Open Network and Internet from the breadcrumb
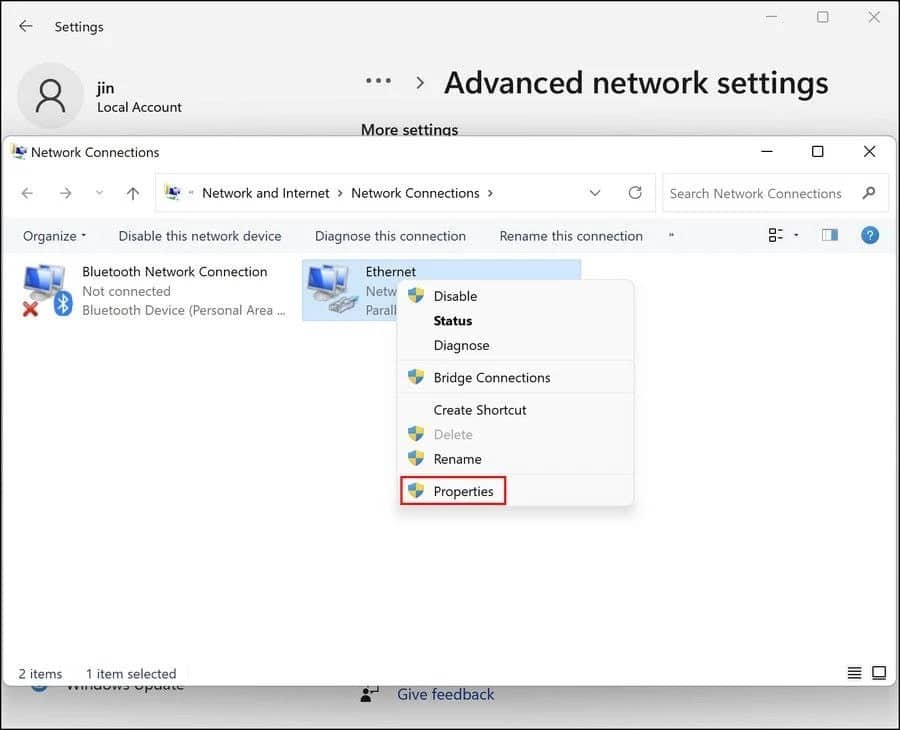Screen dimensions: 900x730 pos(265,192)
